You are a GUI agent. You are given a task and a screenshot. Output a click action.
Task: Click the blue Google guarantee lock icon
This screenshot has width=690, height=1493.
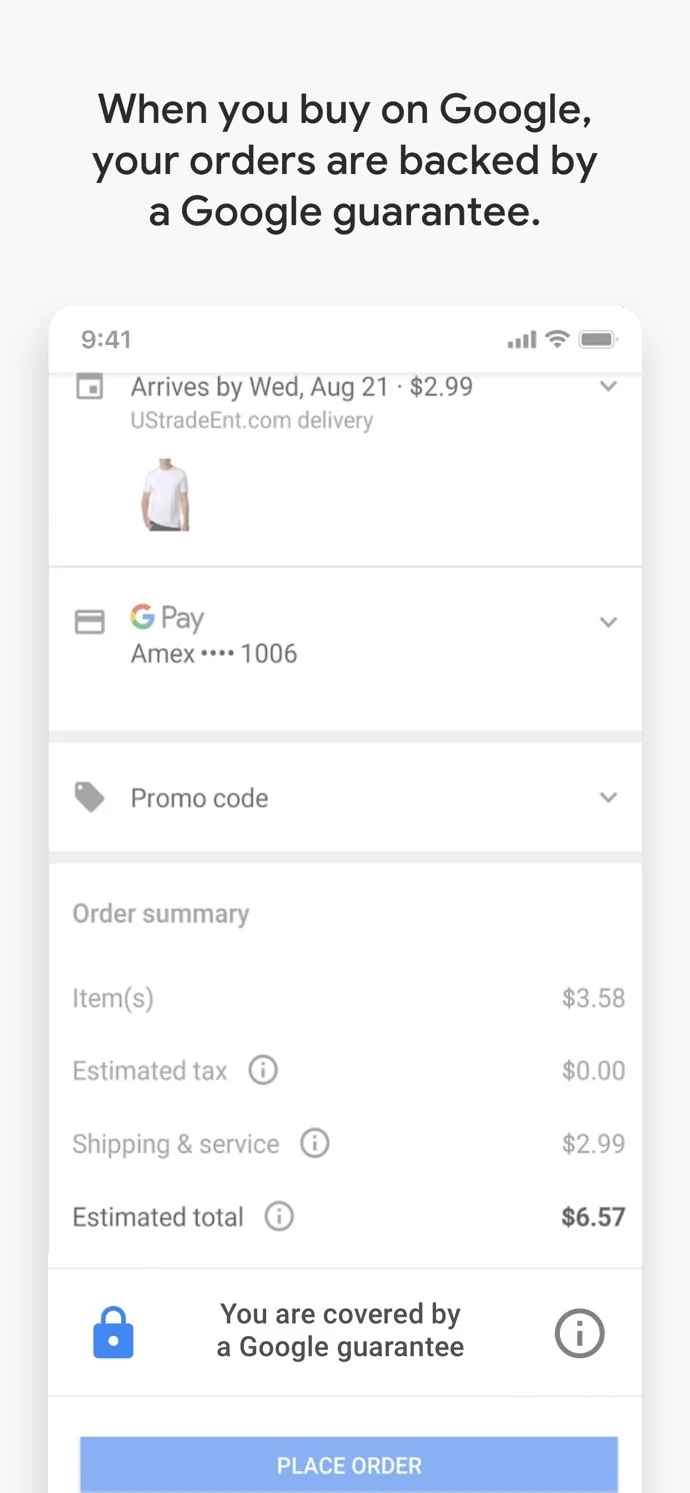(x=113, y=1331)
